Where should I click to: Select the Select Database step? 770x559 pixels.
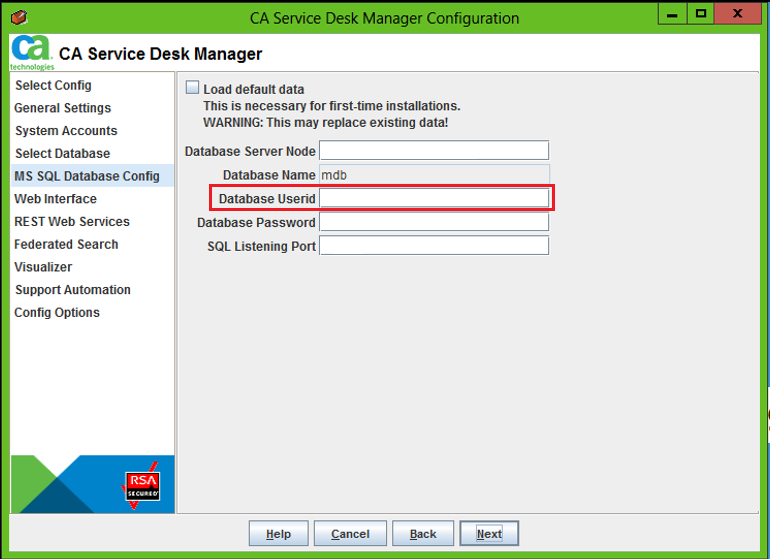click(62, 153)
